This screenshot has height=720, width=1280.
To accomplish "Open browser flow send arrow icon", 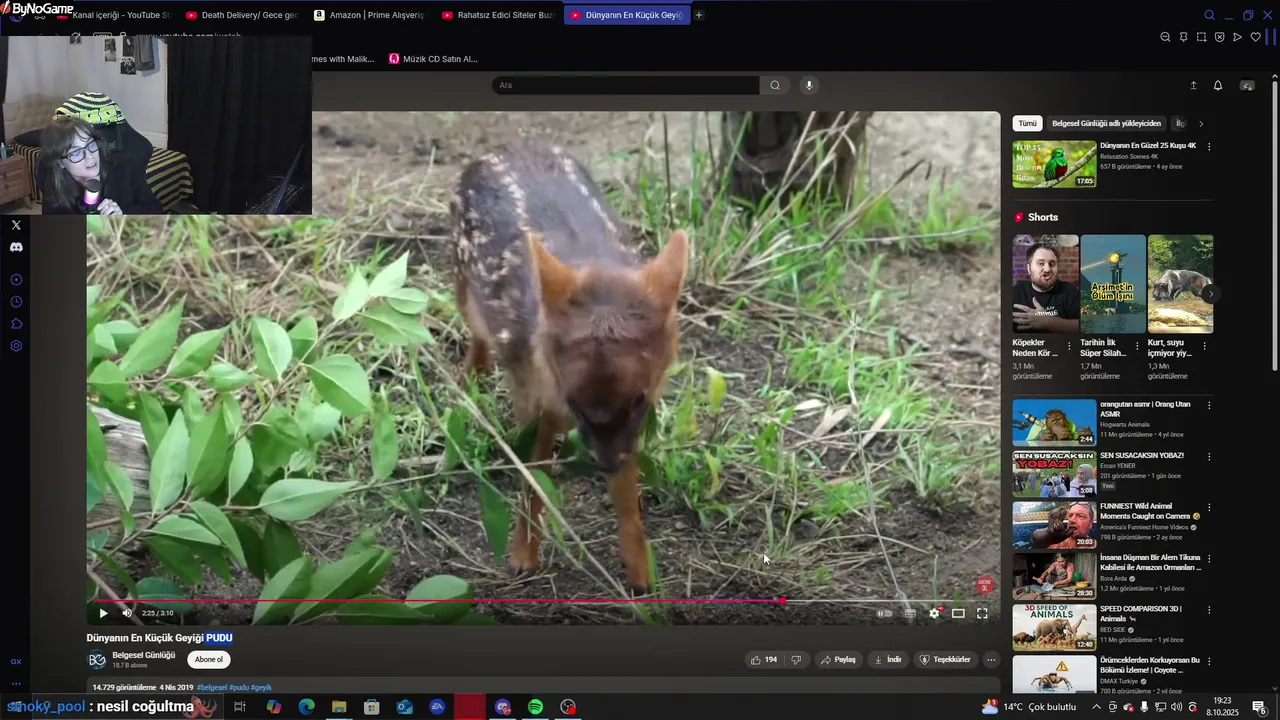I will point(1237,37).
